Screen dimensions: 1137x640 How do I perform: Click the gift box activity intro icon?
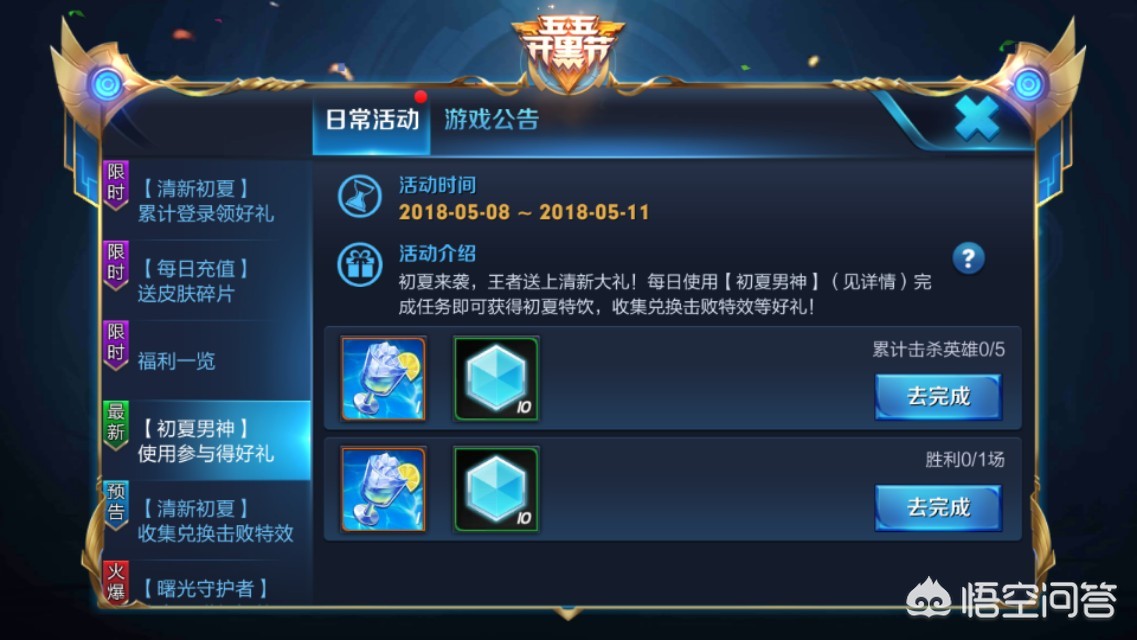click(360, 265)
